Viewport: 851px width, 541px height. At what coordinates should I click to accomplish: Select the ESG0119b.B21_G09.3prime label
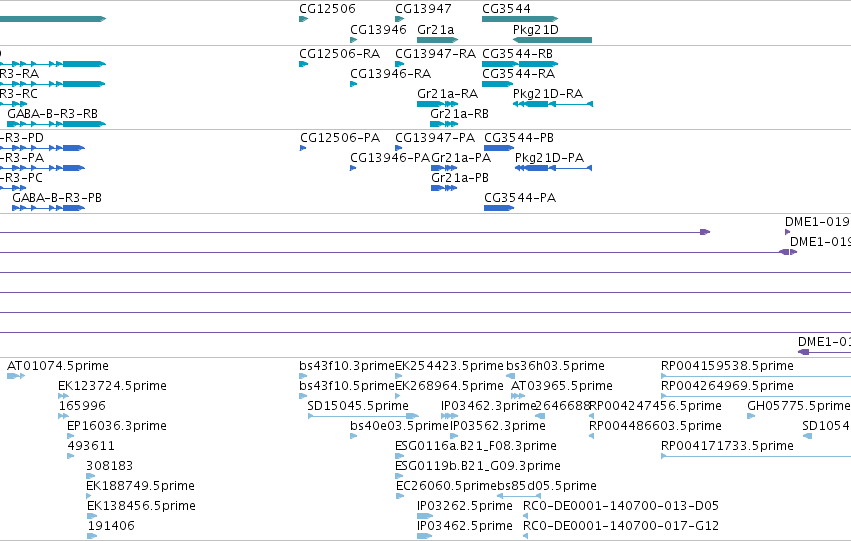pos(478,466)
